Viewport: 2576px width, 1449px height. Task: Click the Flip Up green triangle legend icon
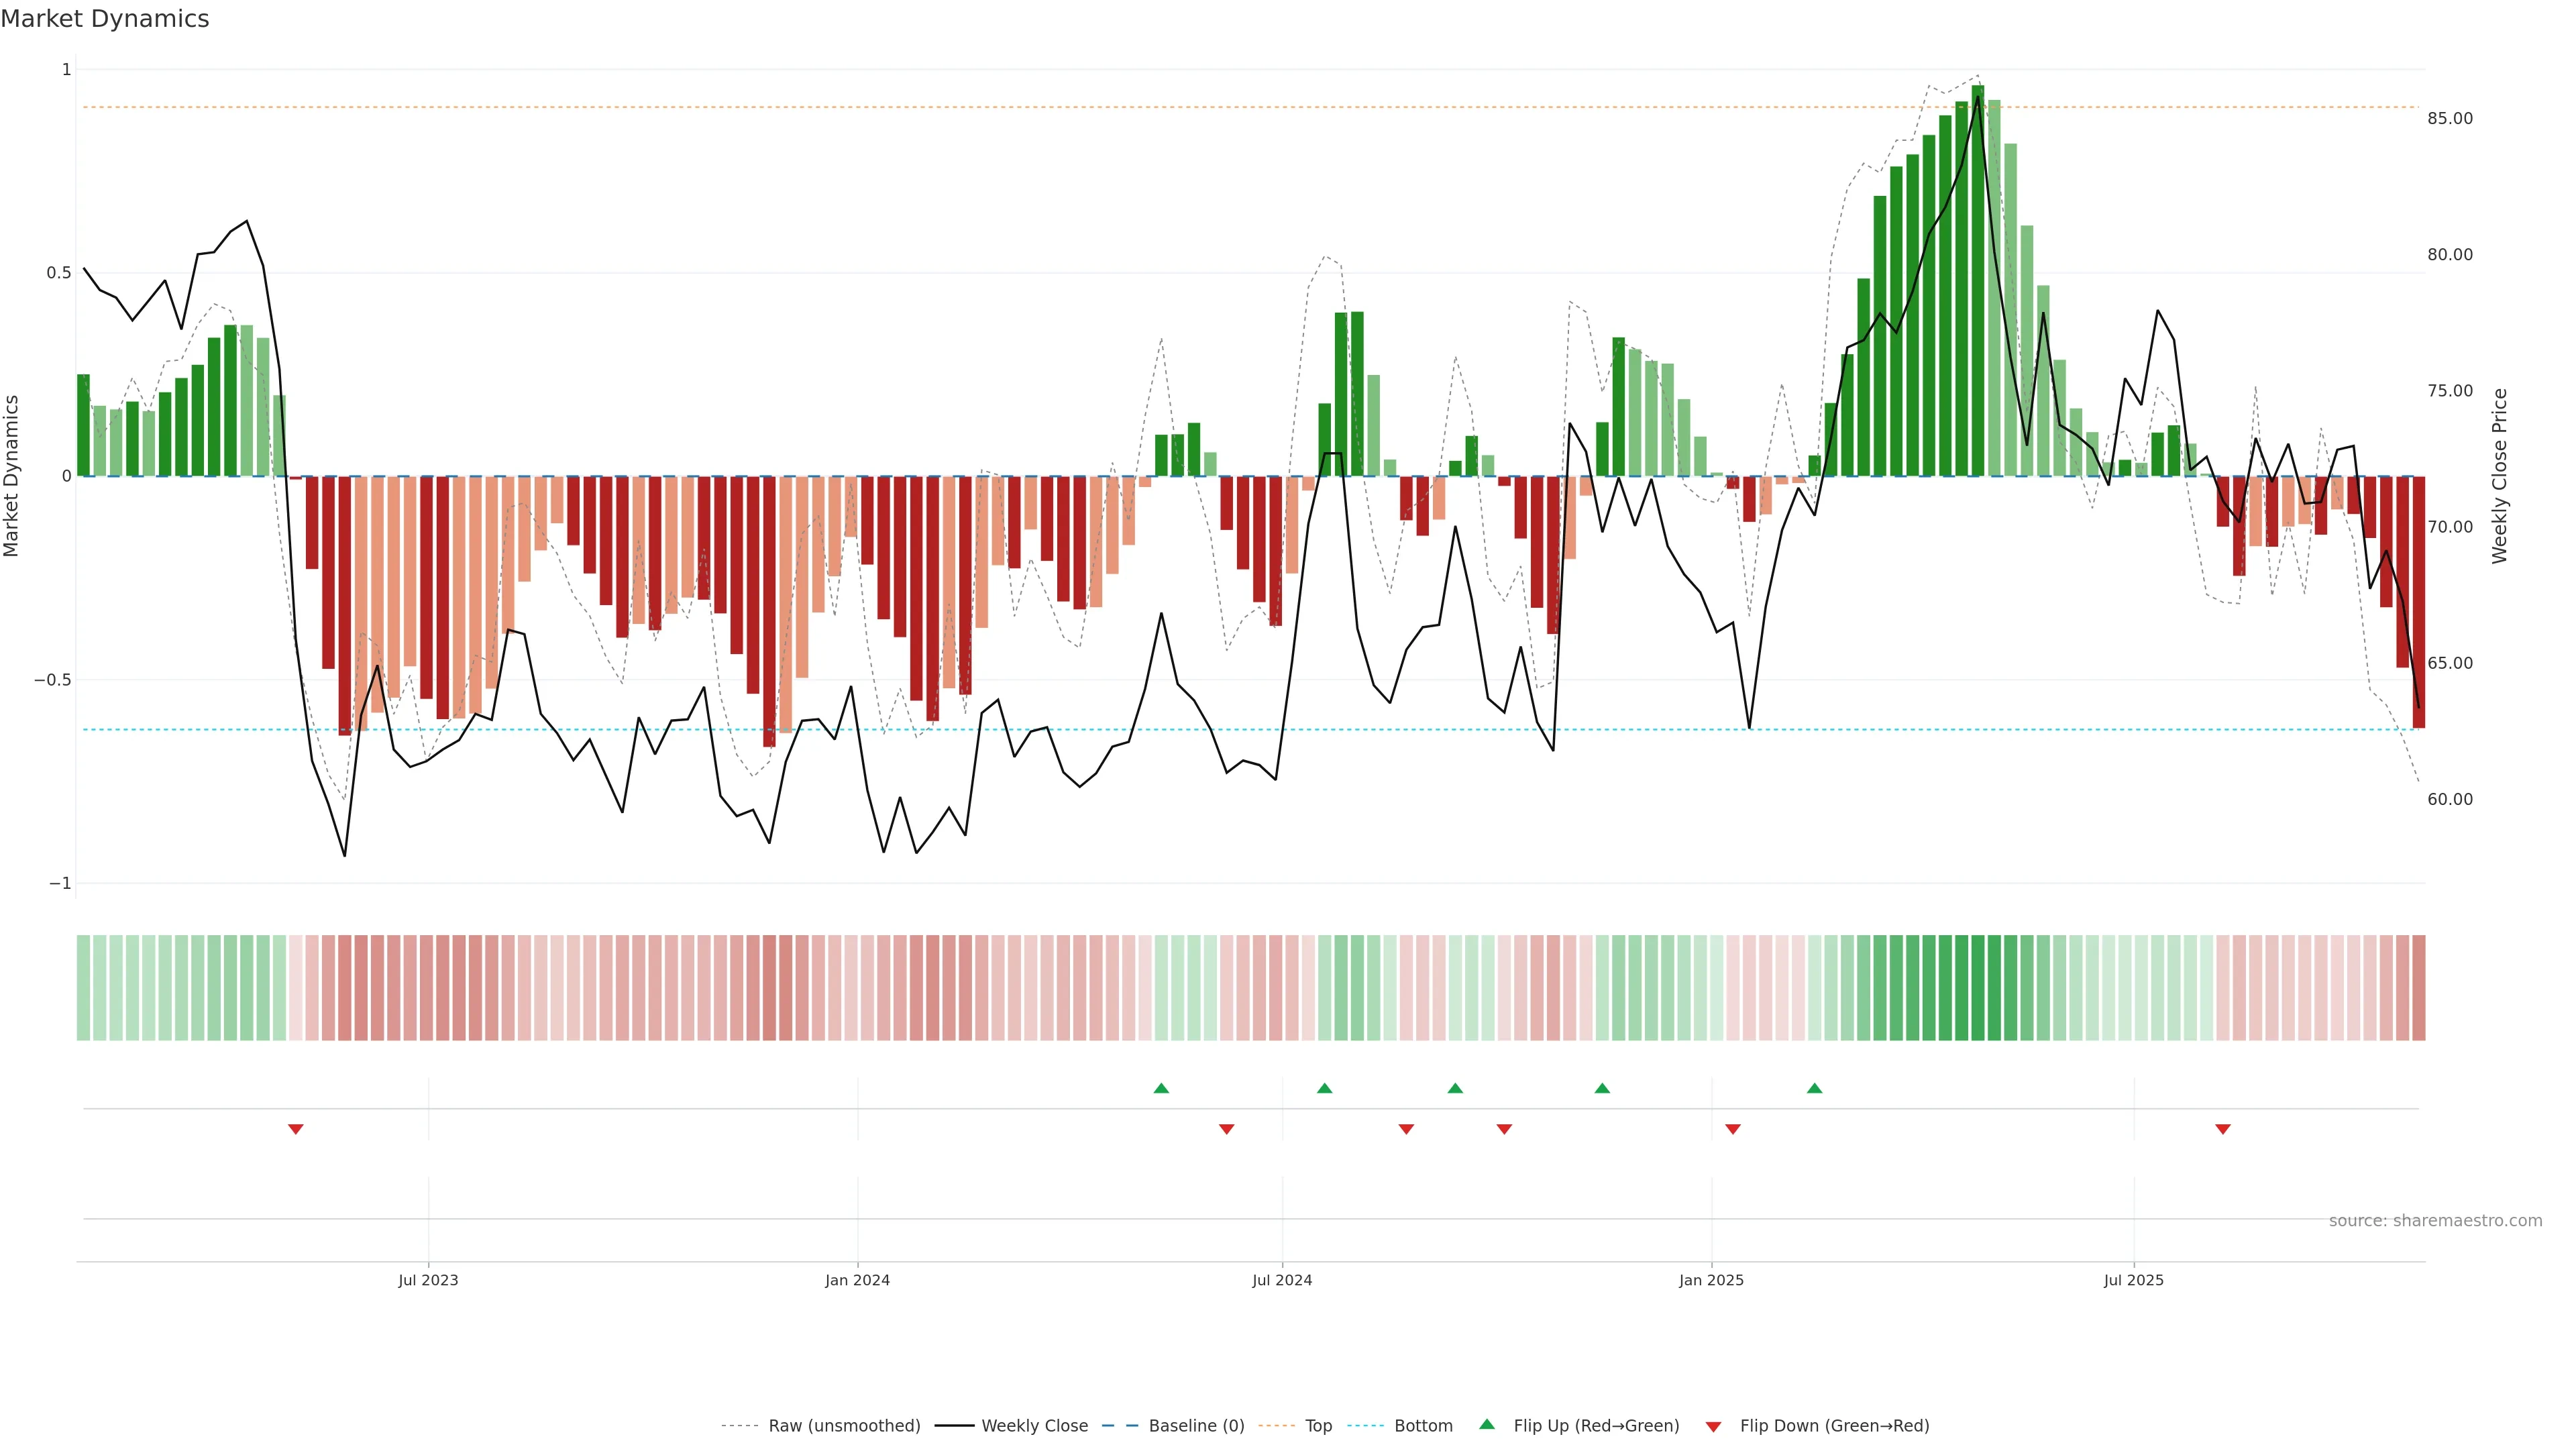click(1487, 1425)
